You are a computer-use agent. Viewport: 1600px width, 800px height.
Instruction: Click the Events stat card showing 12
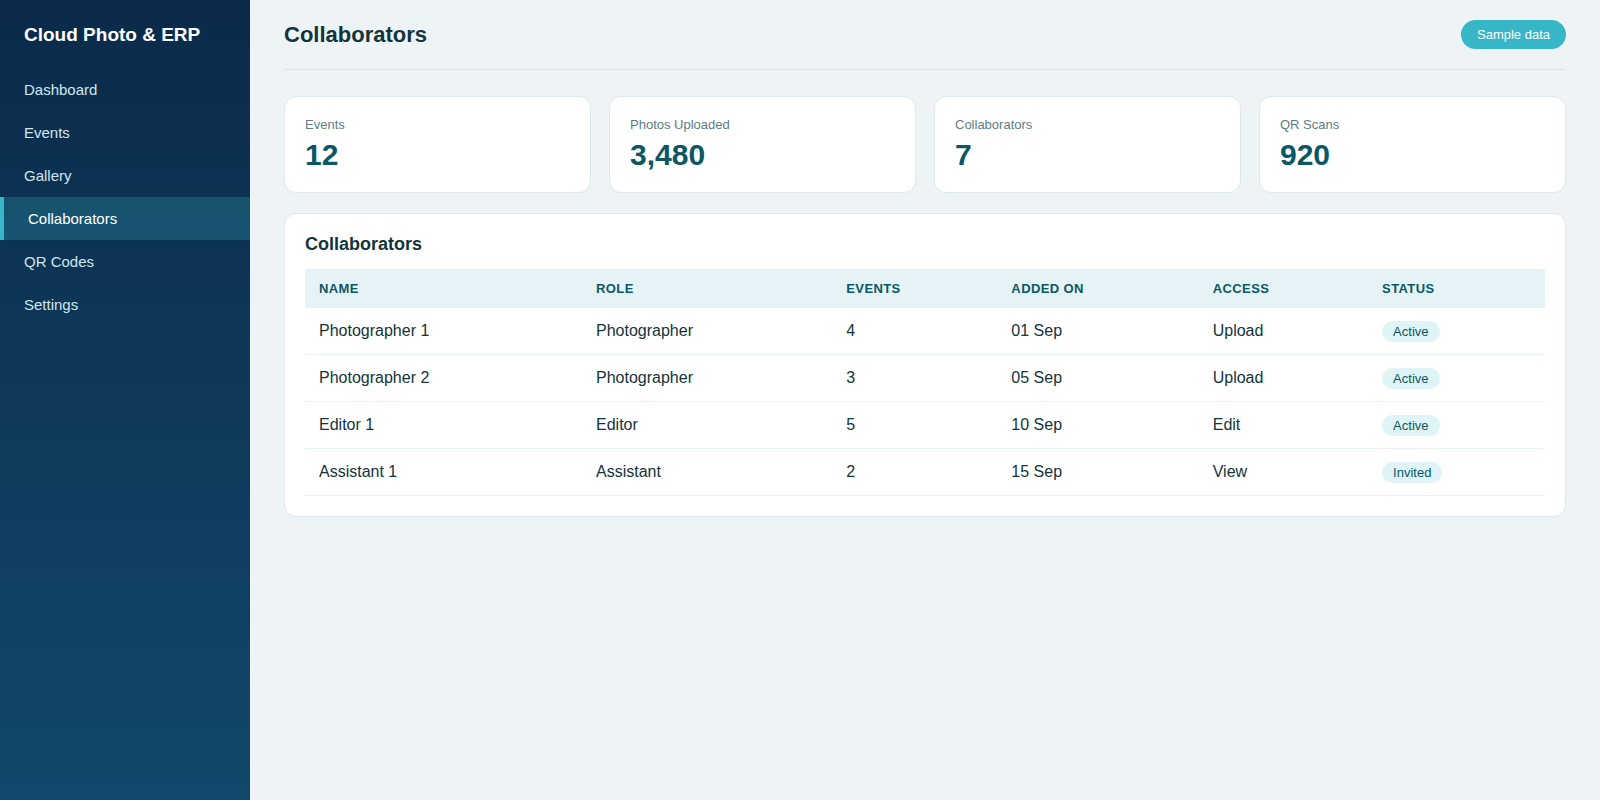coord(437,145)
